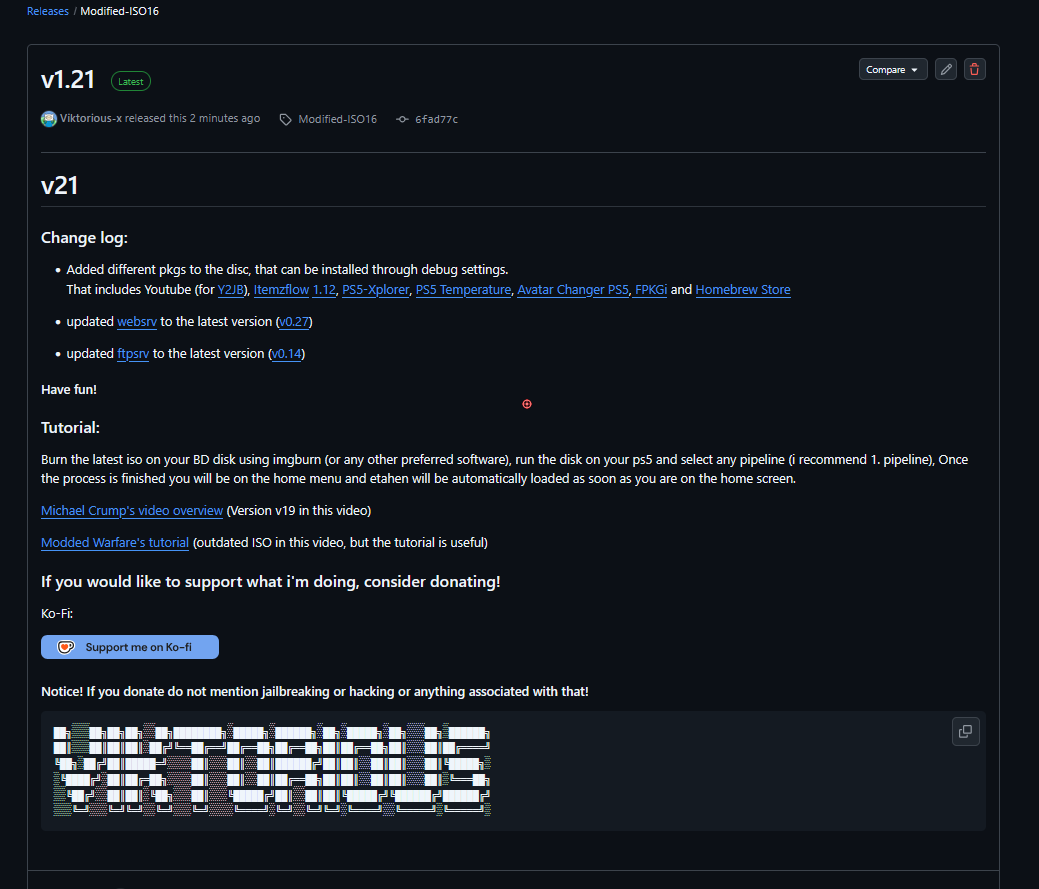Click the ASCII art banner in code block

pos(272,769)
